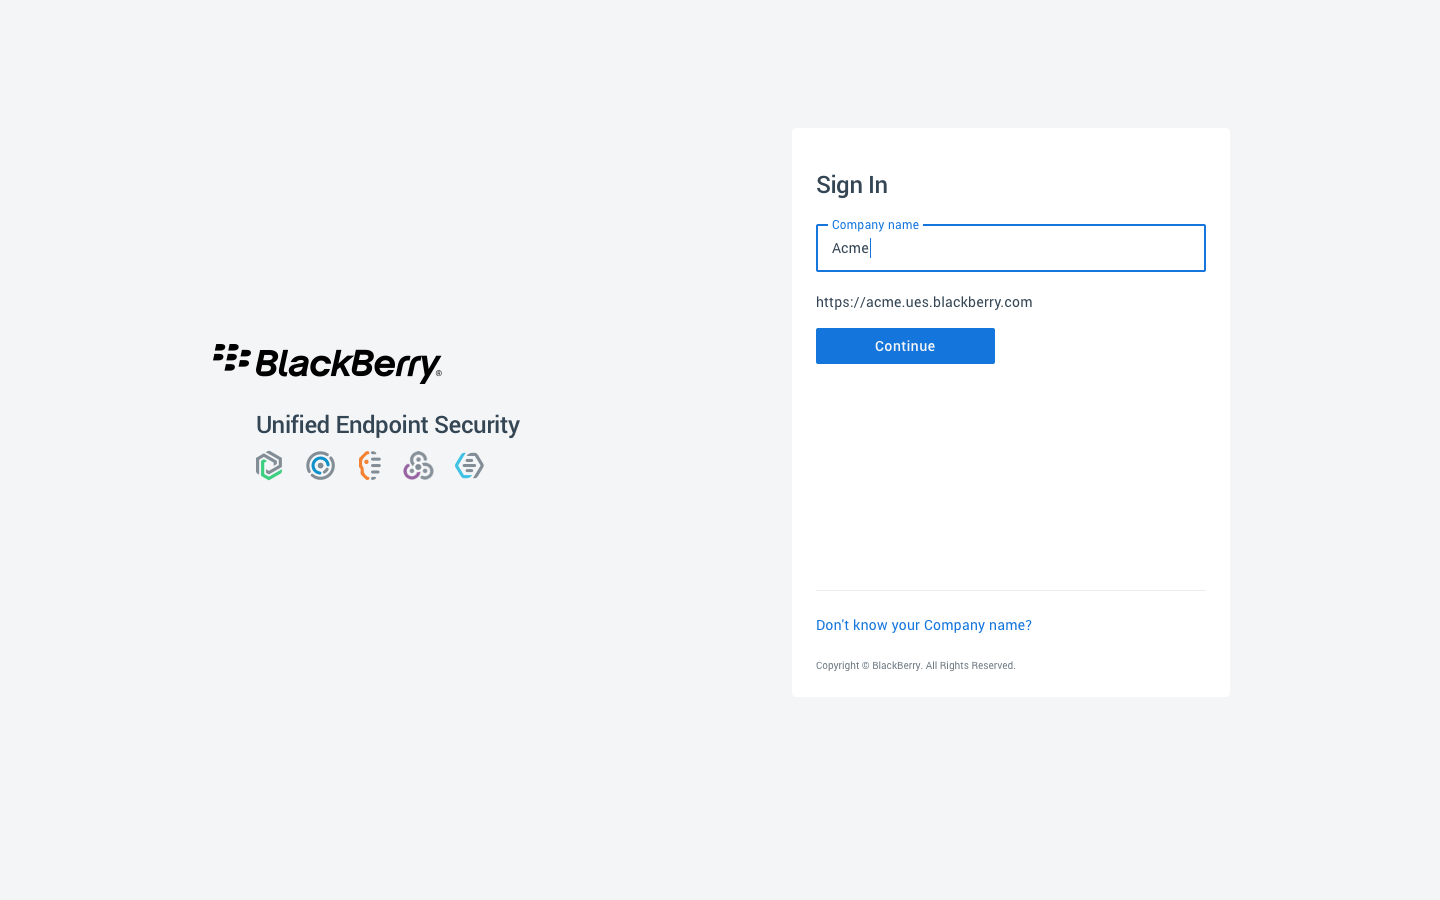
Task: Click the BlackBerry copyright notice text
Action: 915,666
